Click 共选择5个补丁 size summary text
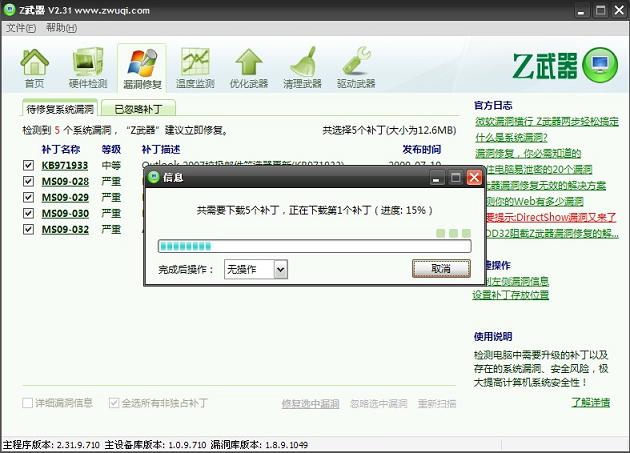The image size is (630, 453). [x=389, y=130]
